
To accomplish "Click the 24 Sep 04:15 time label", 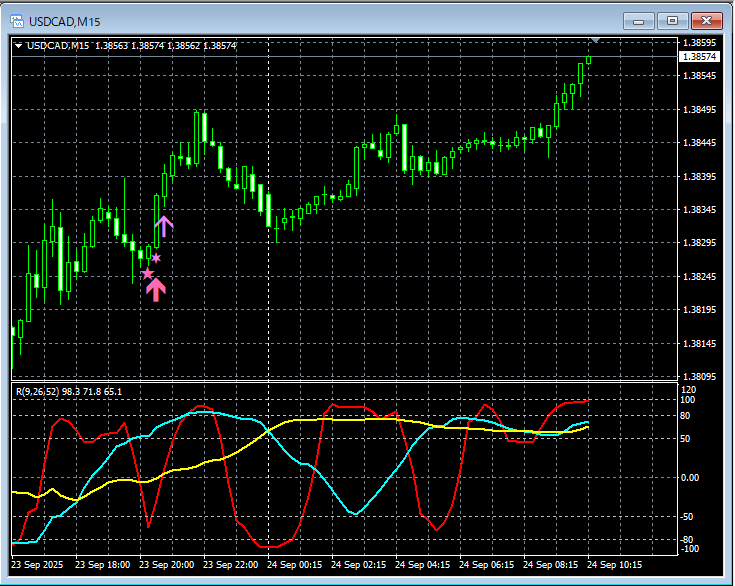I will 422,565.
